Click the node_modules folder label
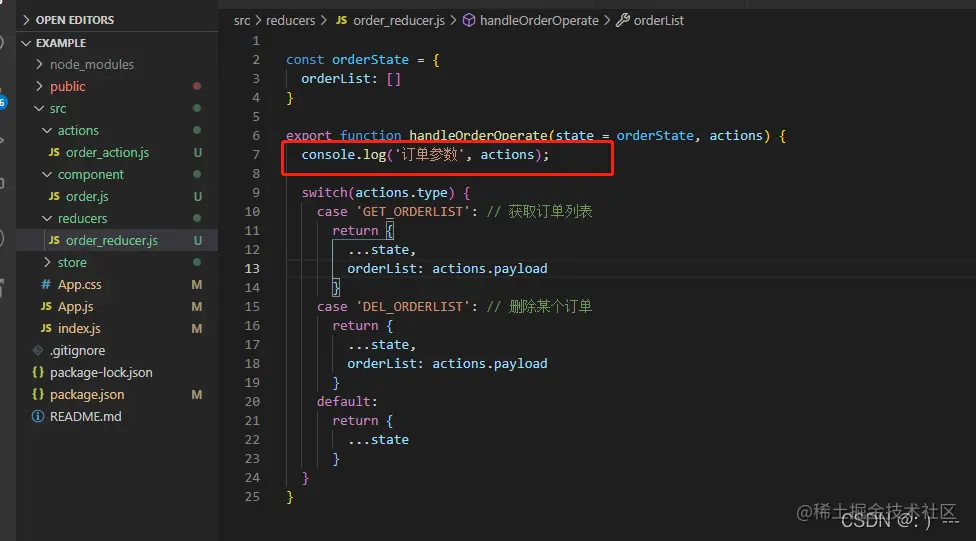Viewport: 976px width, 541px height. (92, 64)
